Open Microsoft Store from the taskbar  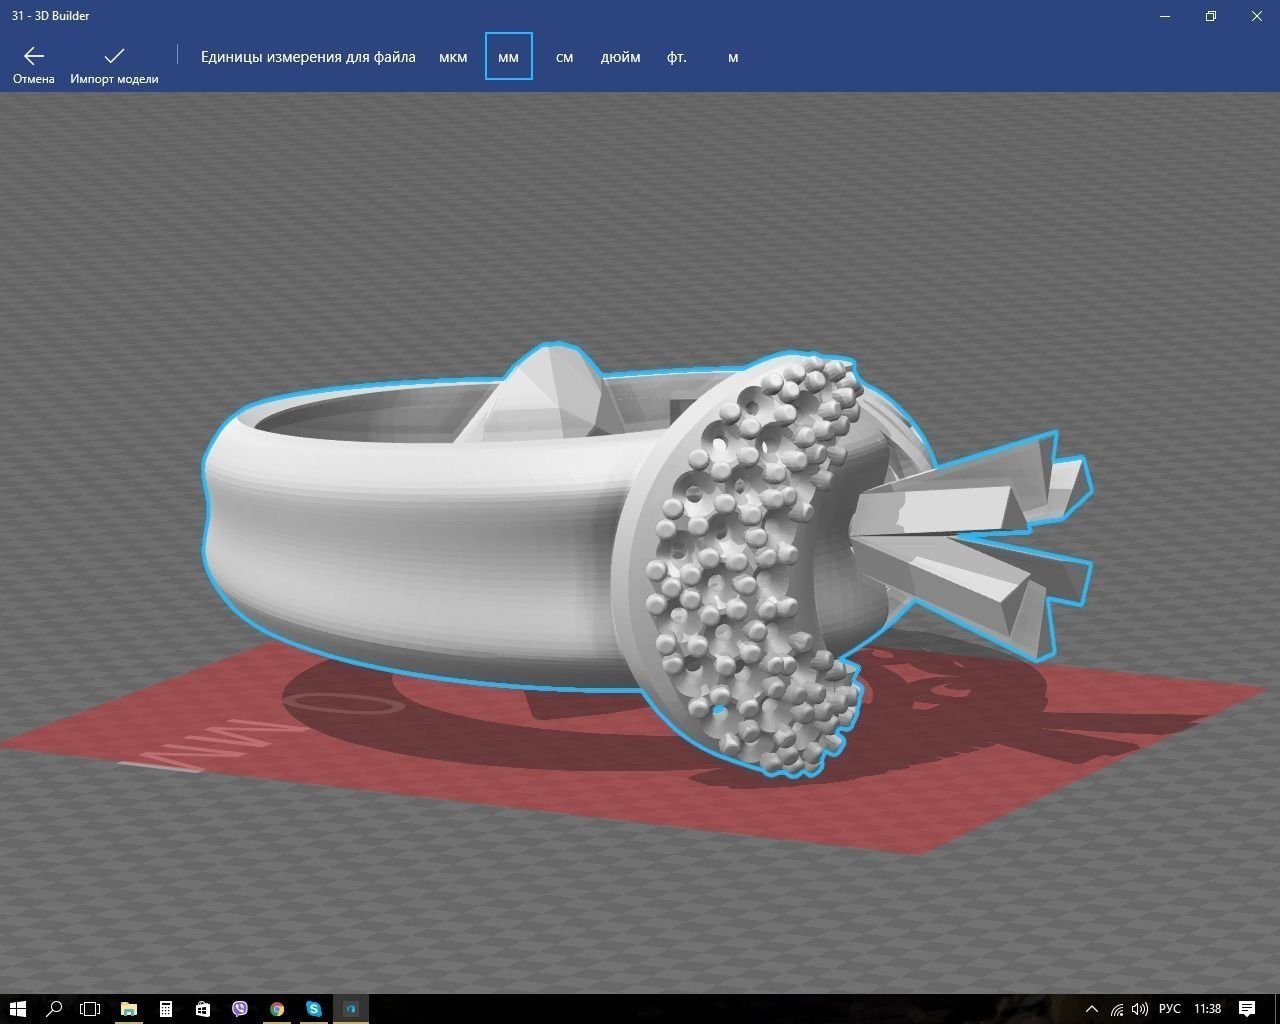tap(203, 1009)
